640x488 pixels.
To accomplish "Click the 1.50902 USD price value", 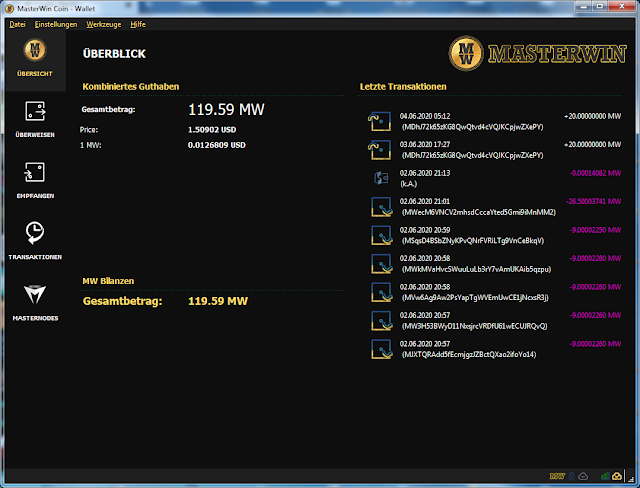I will 212,130.
